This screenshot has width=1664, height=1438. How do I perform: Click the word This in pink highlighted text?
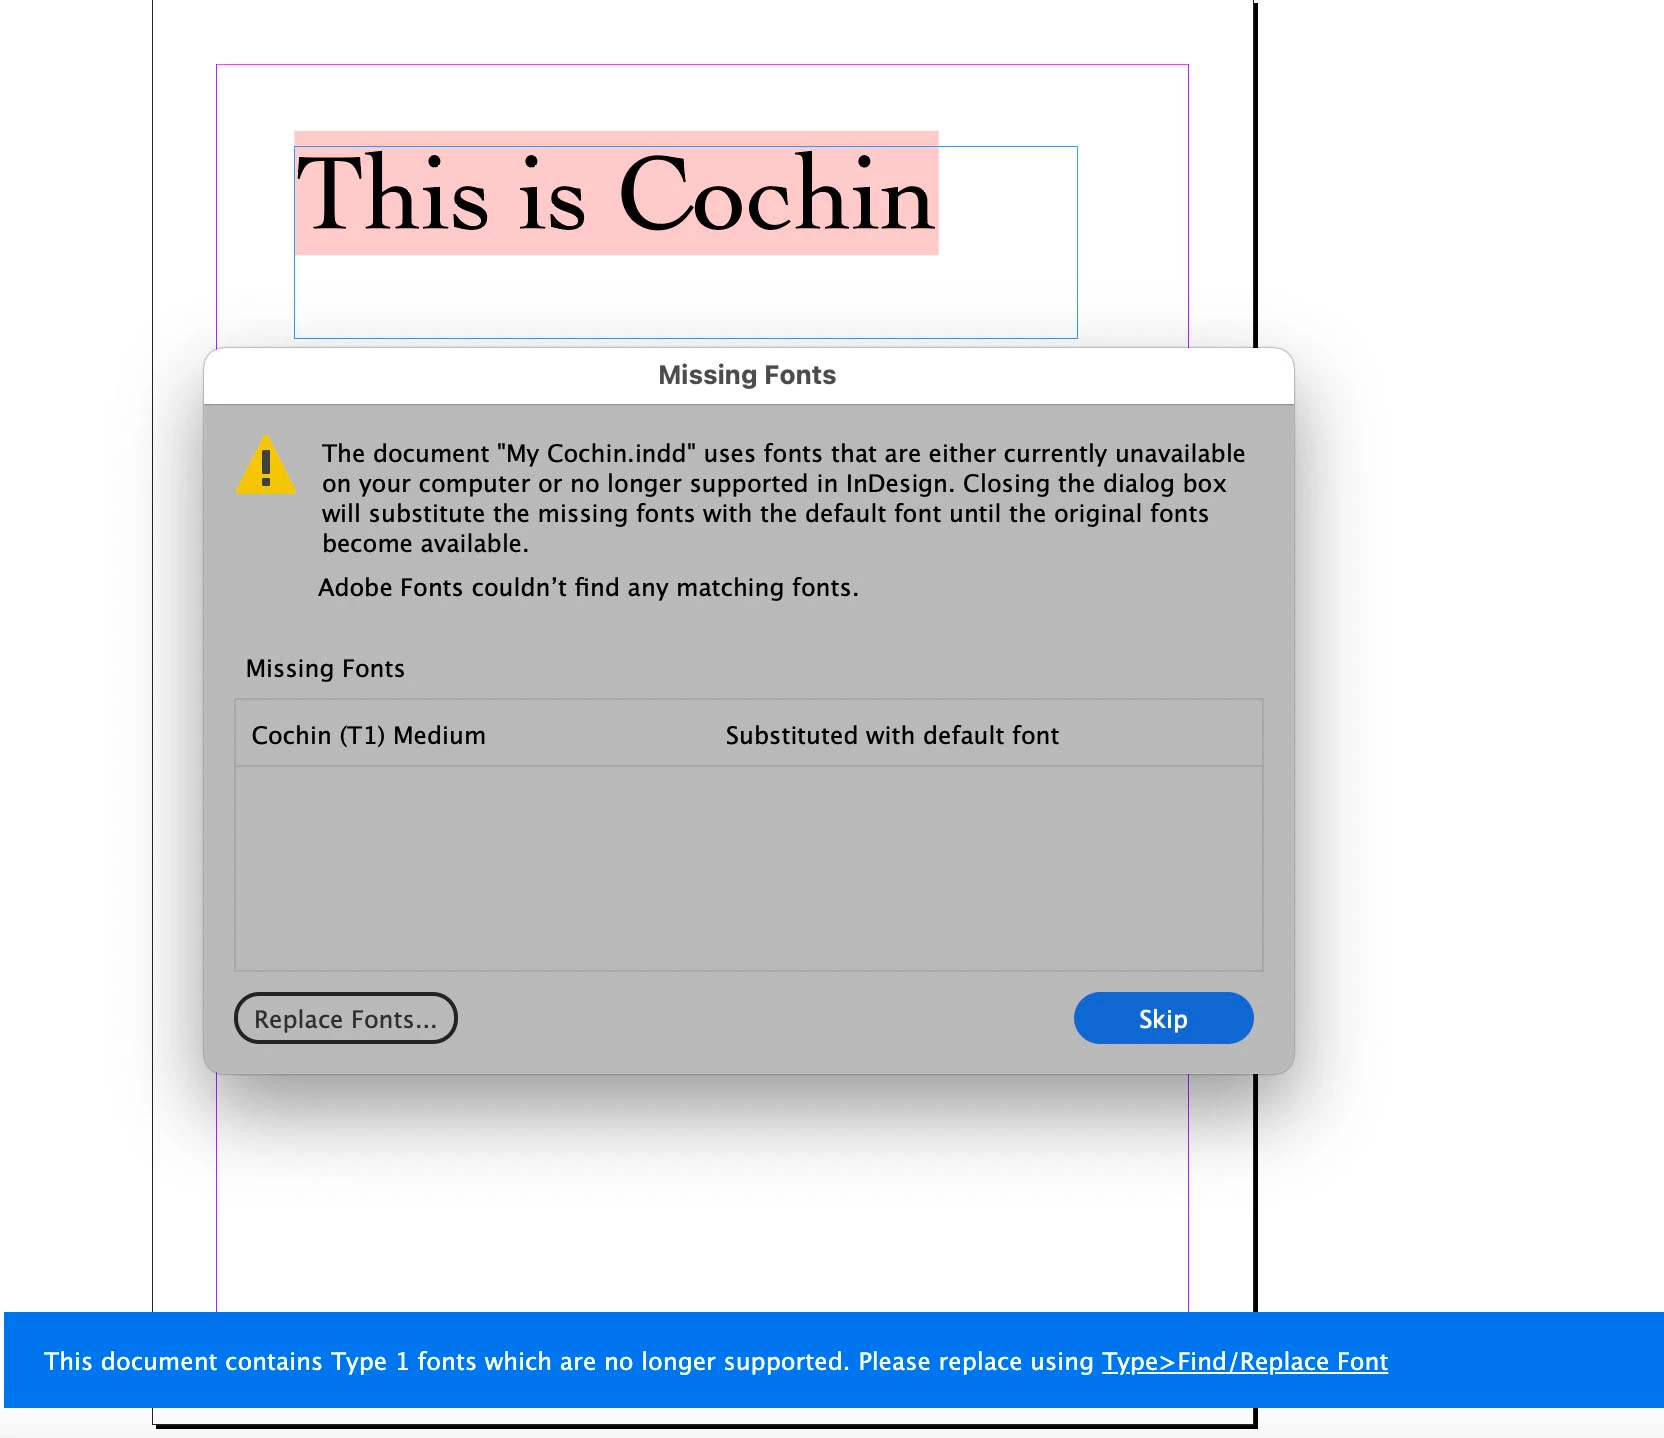click(393, 194)
